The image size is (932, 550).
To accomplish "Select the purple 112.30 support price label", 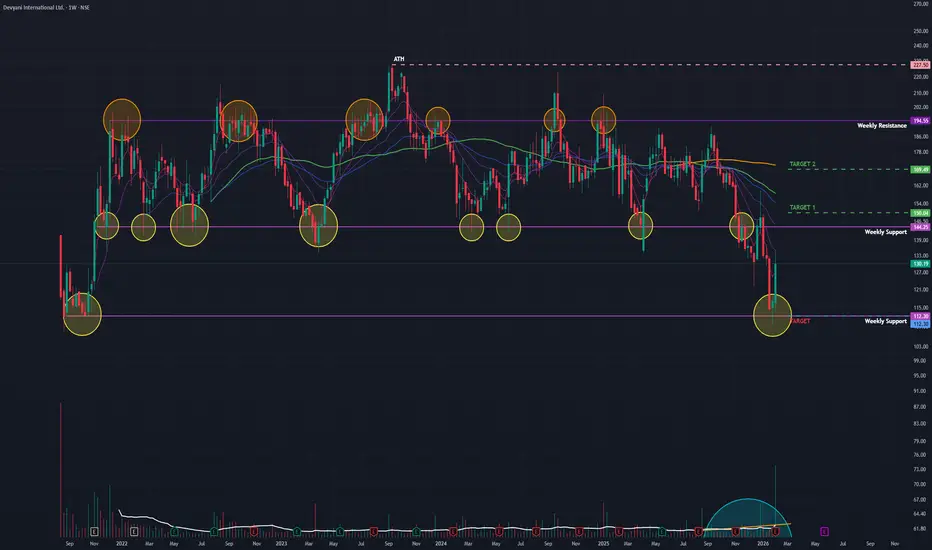I will [920, 316].
